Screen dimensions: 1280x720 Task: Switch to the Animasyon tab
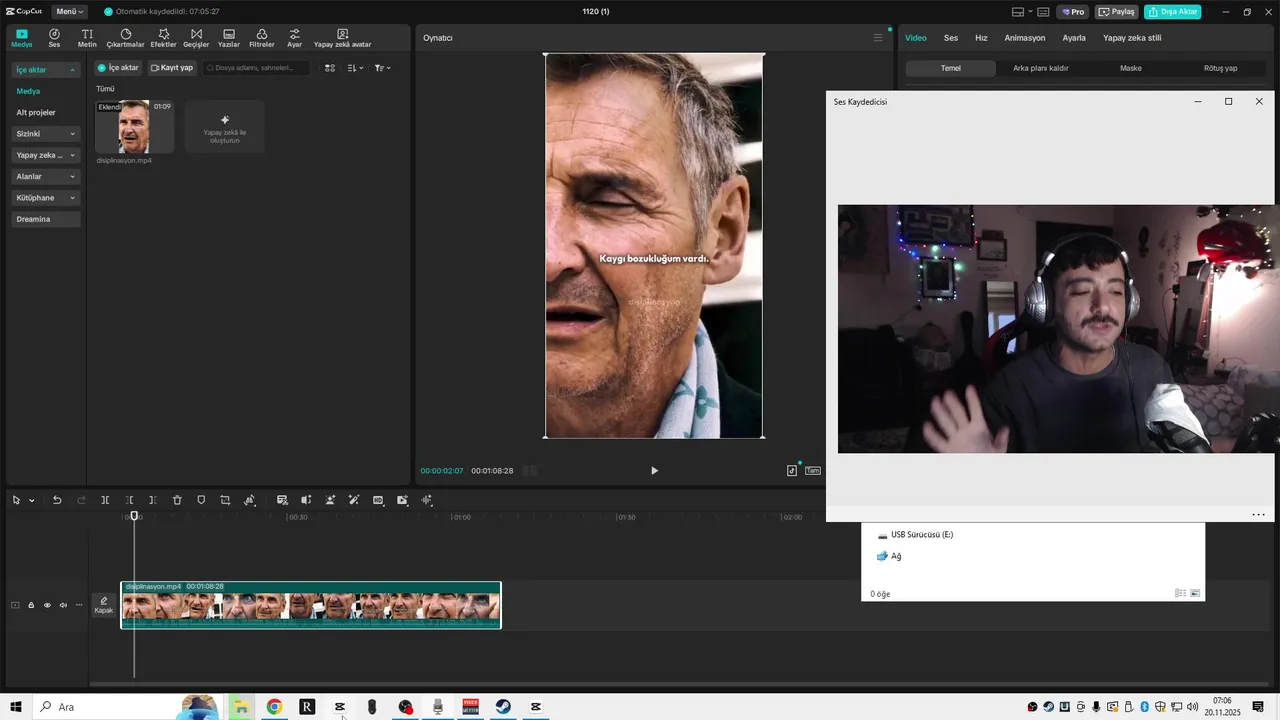(1024, 38)
